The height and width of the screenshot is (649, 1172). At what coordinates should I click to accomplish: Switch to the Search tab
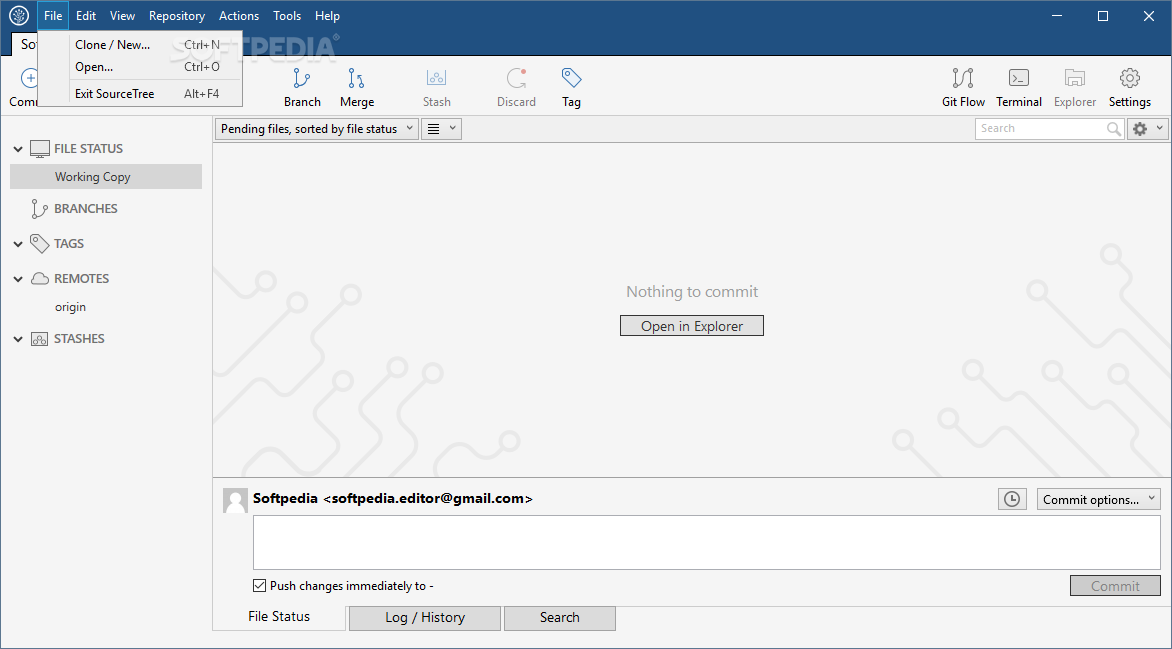click(560, 618)
